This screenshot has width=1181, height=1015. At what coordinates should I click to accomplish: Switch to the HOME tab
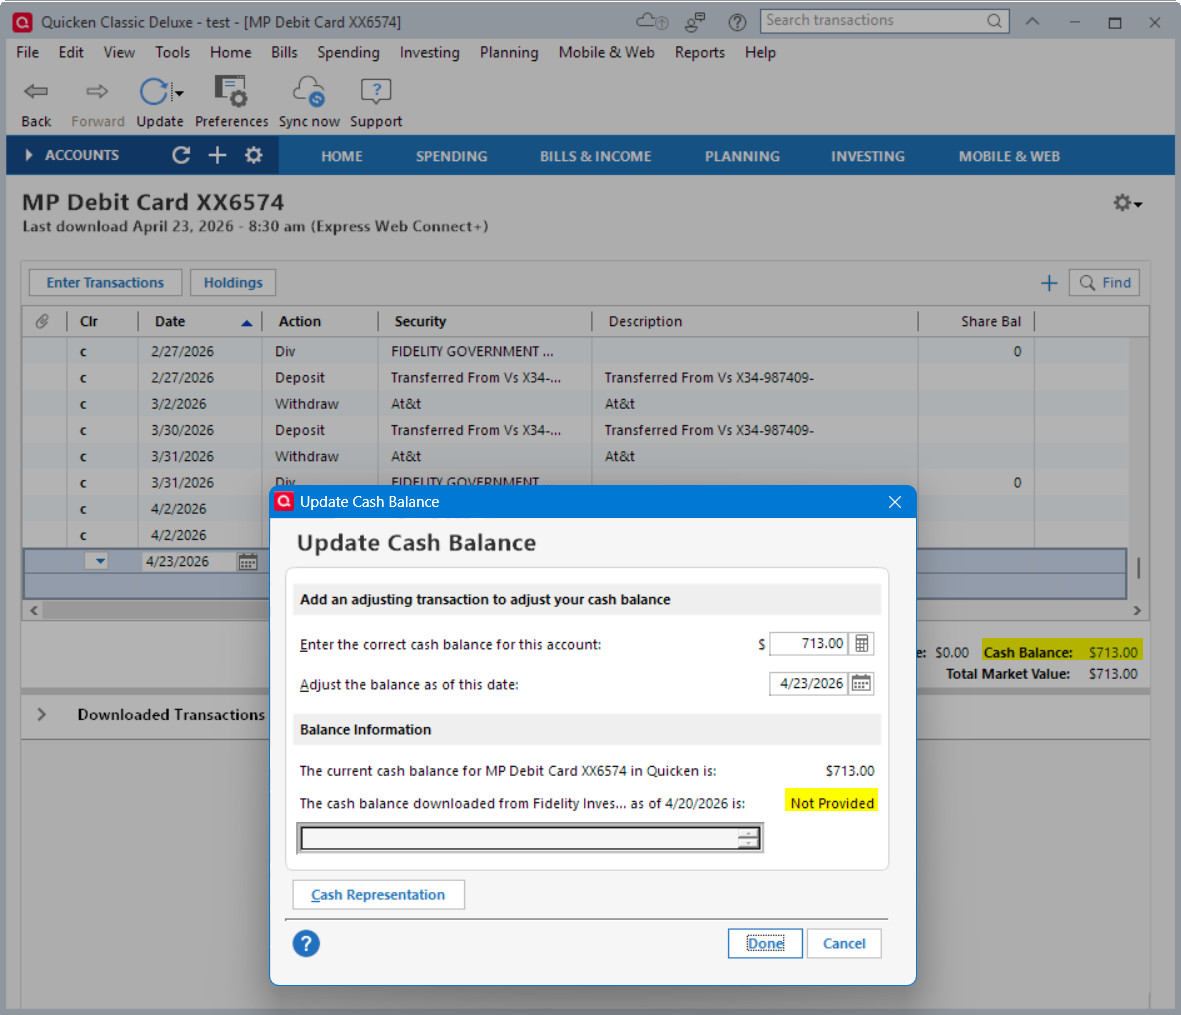[x=342, y=157]
